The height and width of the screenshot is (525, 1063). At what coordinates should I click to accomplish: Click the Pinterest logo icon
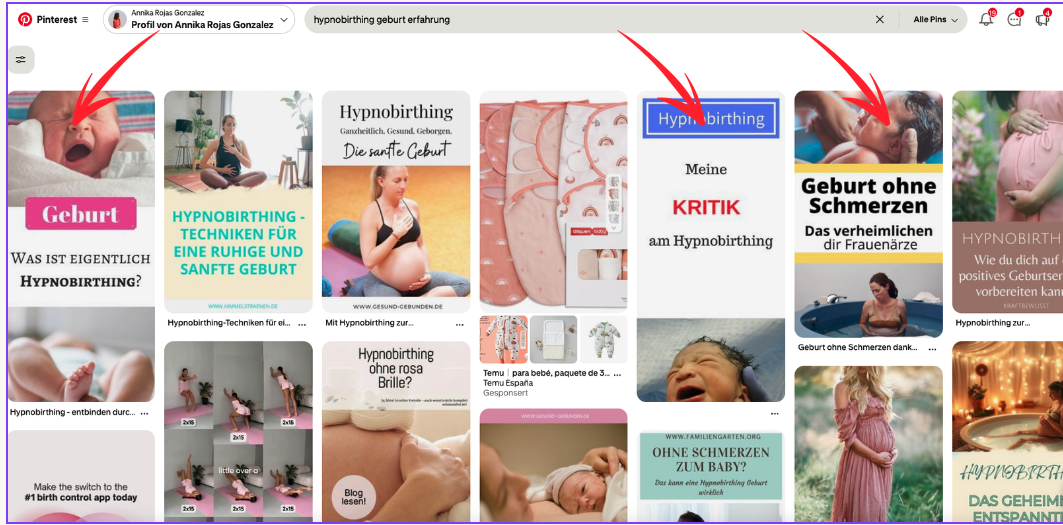pos(25,20)
